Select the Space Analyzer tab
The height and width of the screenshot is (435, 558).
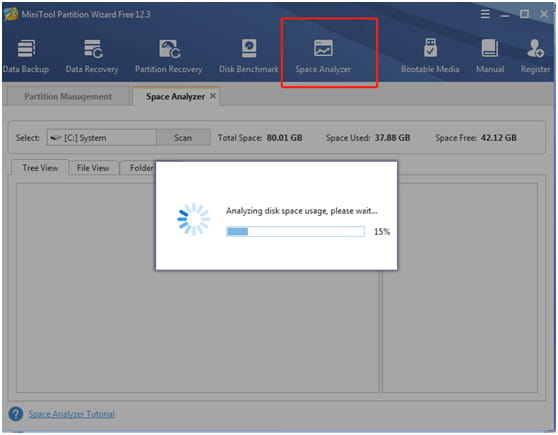coord(175,96)
